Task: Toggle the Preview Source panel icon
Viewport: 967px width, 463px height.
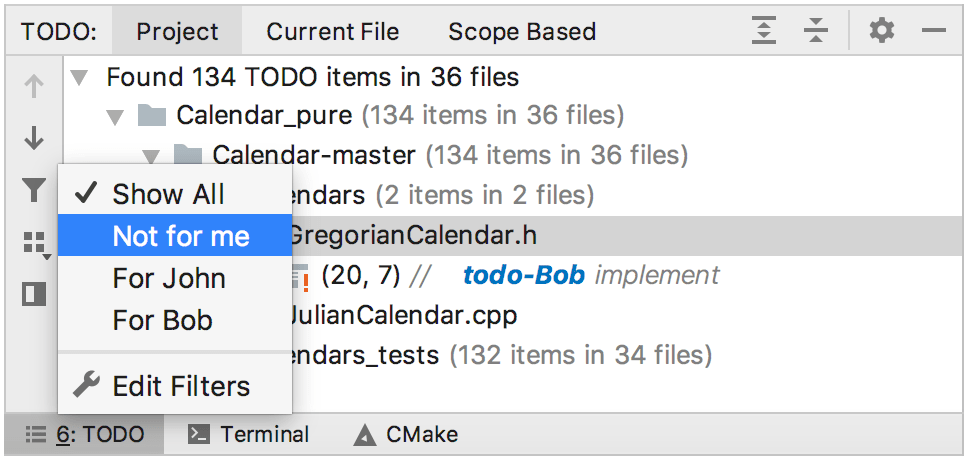Action: click(34, 294)
